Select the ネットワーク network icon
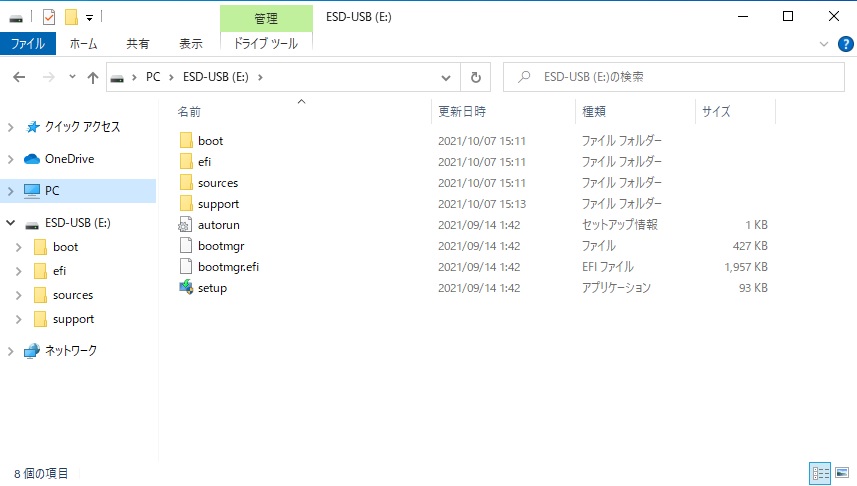Image resolution: width=857 pixels, height=486 pixels. coord(32,351)
